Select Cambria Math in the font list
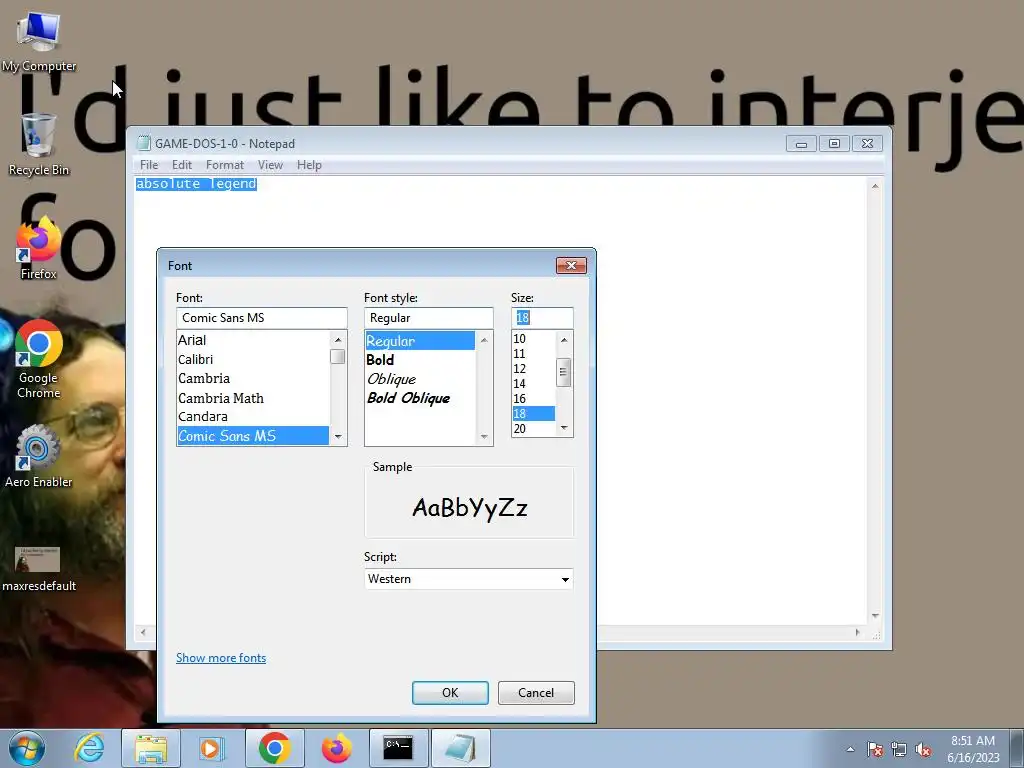The height and width of the screenshot is (768, 1024). pyautogui.click(x=253, y=398)
